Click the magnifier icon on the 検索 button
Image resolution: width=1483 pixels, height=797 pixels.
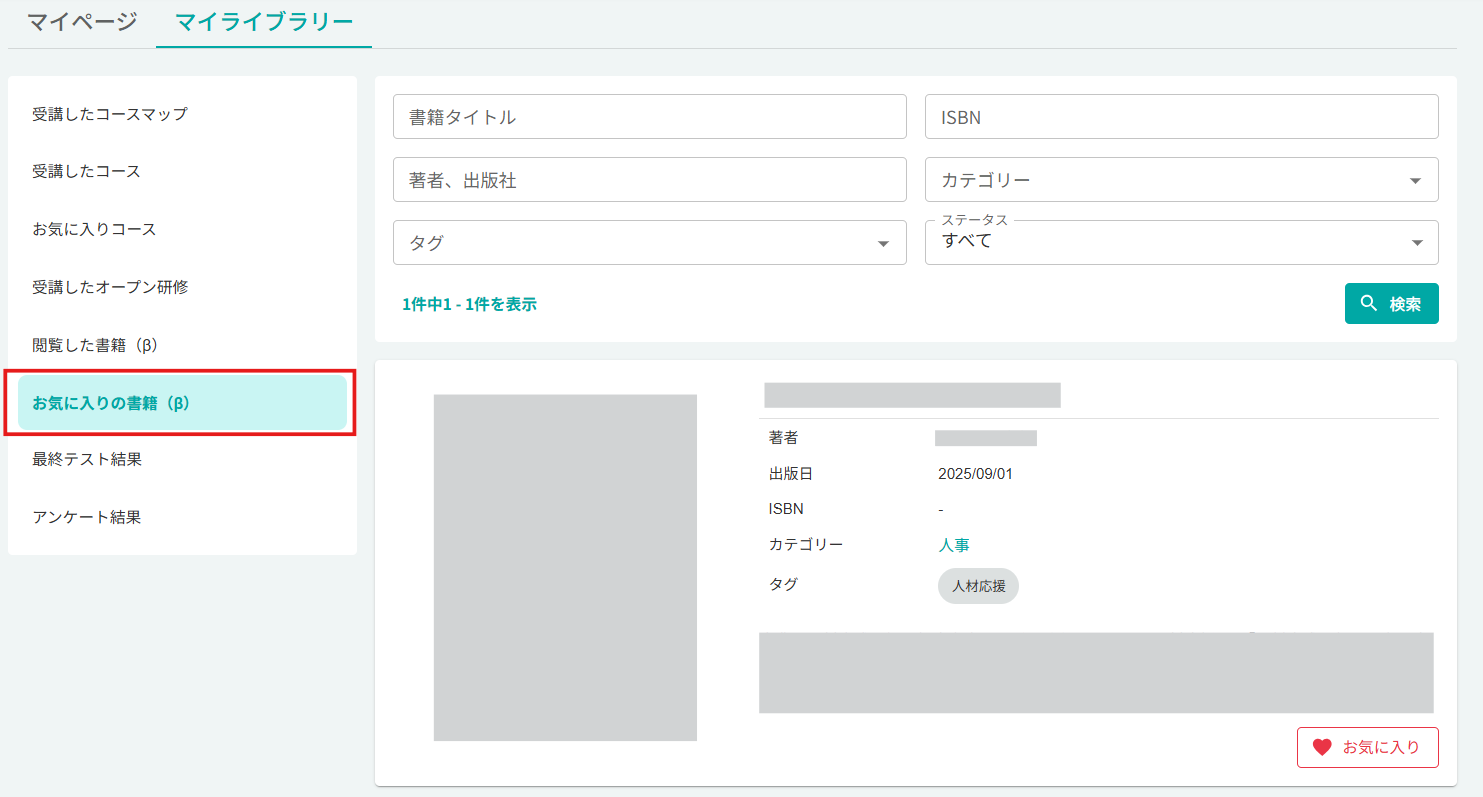tap(1370, 303)
